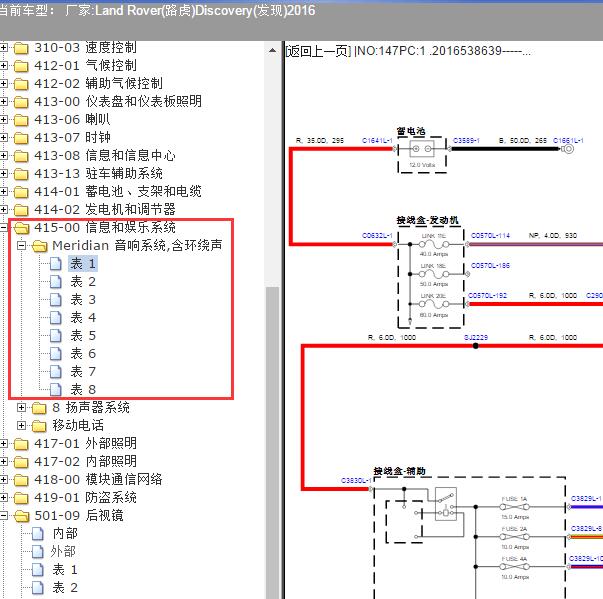The image size is (603, 599).
Task: Click the page icon of 表 6 under Meridian
Action: (56, 354)
